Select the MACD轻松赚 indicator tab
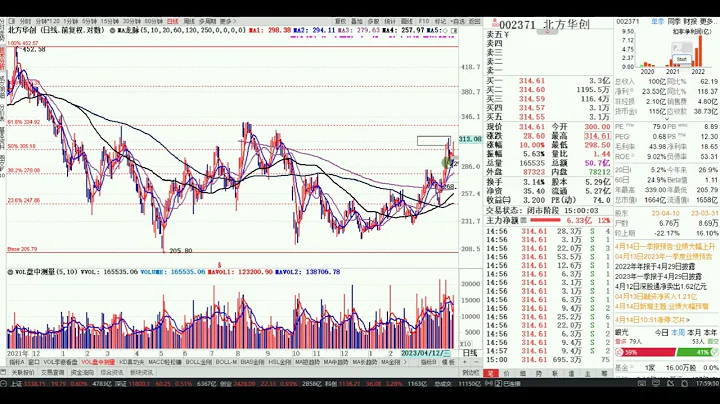Screen dimensions: 720x404 165,362
